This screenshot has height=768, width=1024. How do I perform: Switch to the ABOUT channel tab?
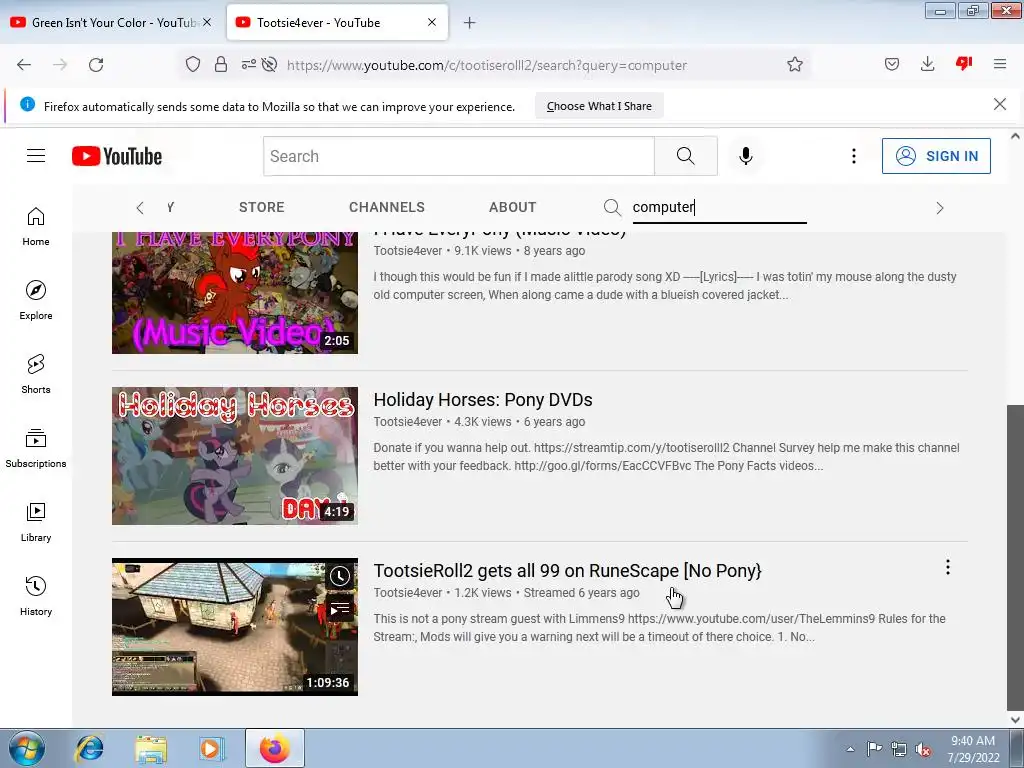(x=513, y=207)
